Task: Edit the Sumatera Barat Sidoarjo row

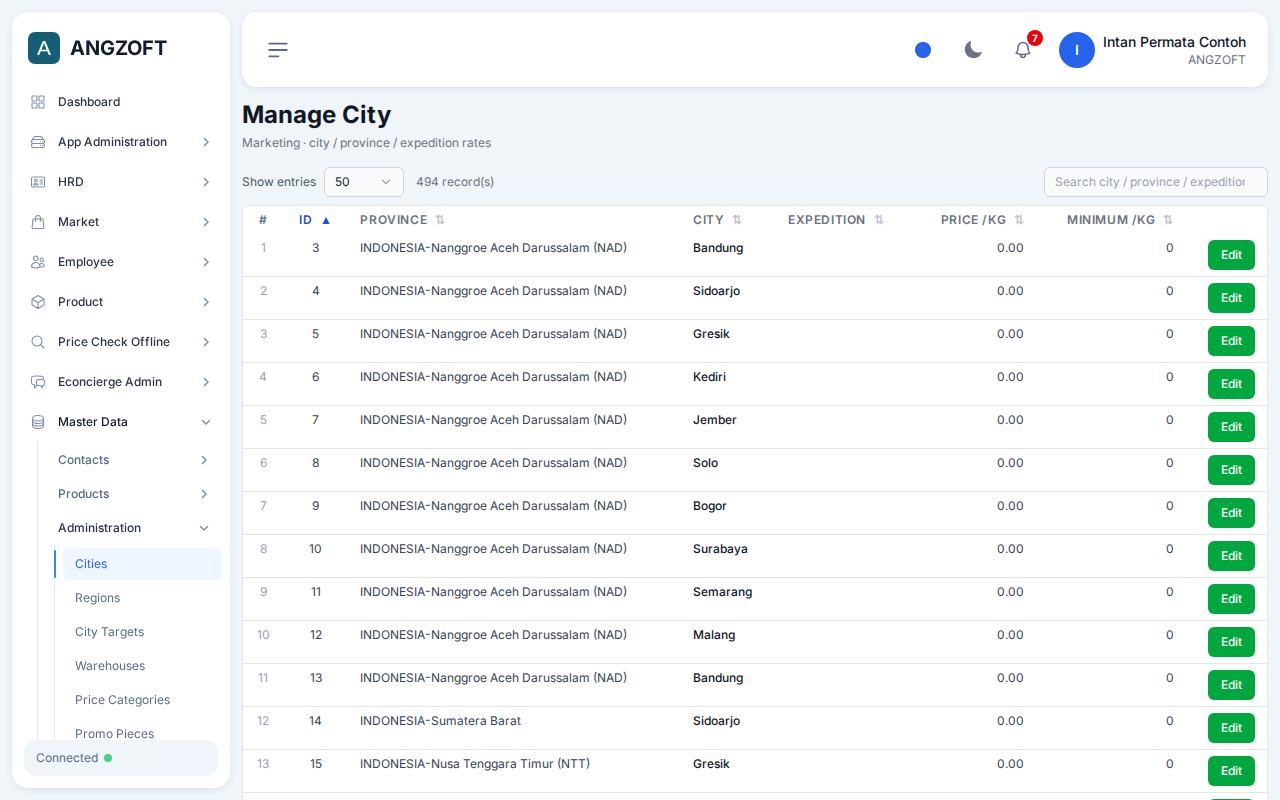Action: pos(1231,728)
